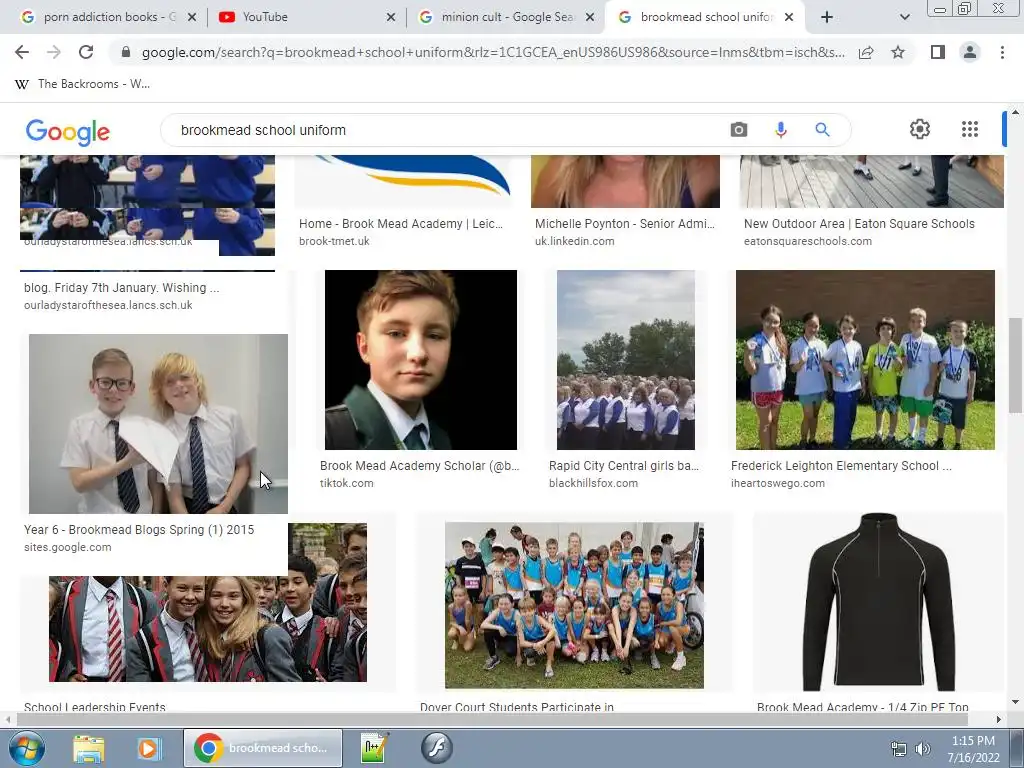This screenshot has width=1024, height=768.
Task: Share this page via the share icon
Action: 867,52
